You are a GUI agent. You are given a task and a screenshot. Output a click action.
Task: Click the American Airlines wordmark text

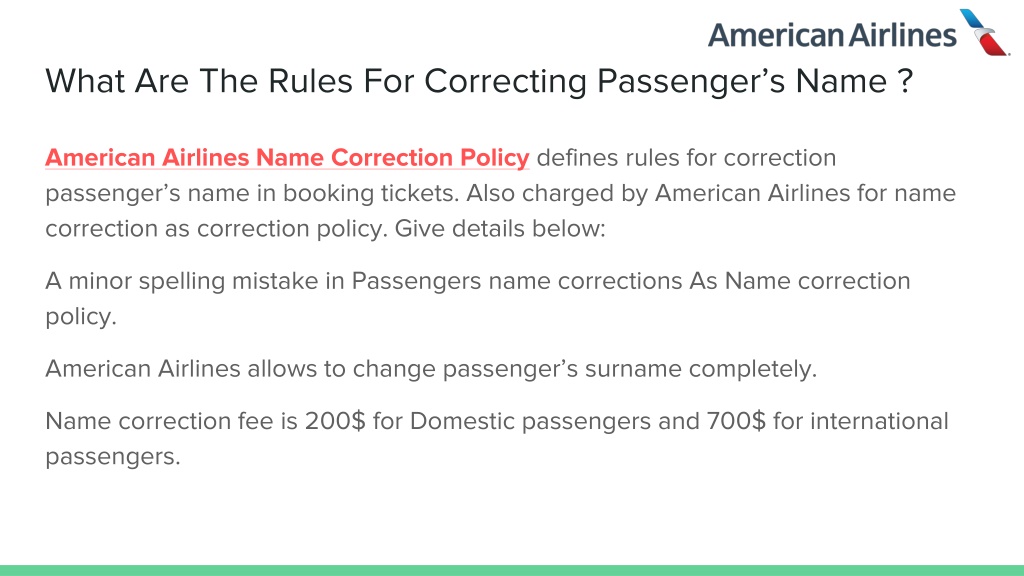[x=832, y=35]
